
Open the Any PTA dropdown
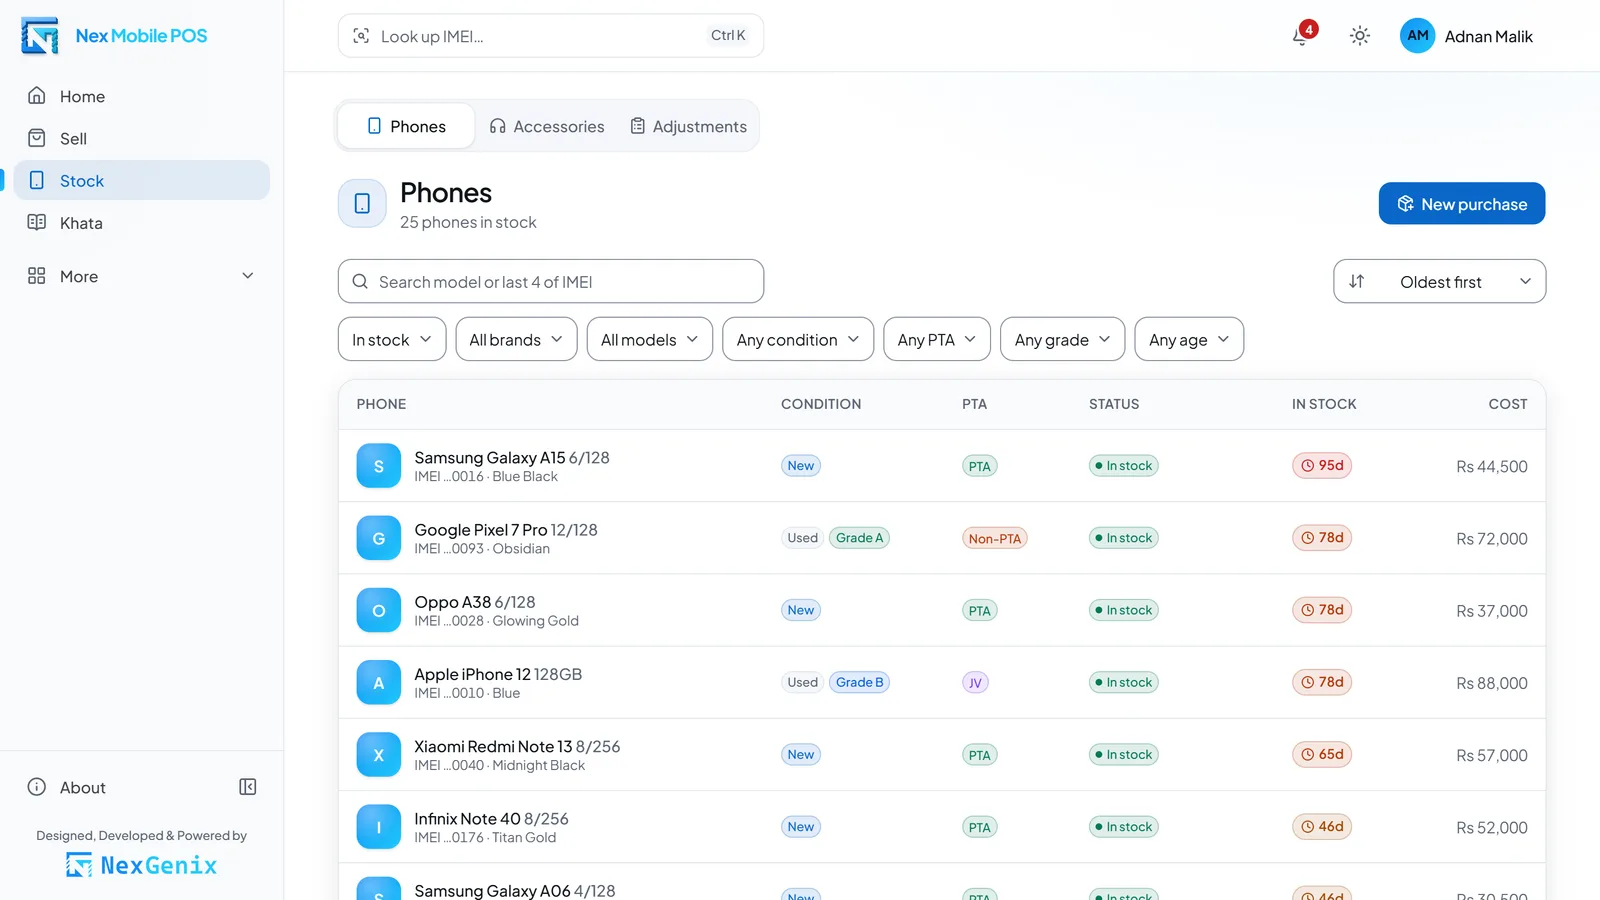pyautogui.click(x=937, y=339)
